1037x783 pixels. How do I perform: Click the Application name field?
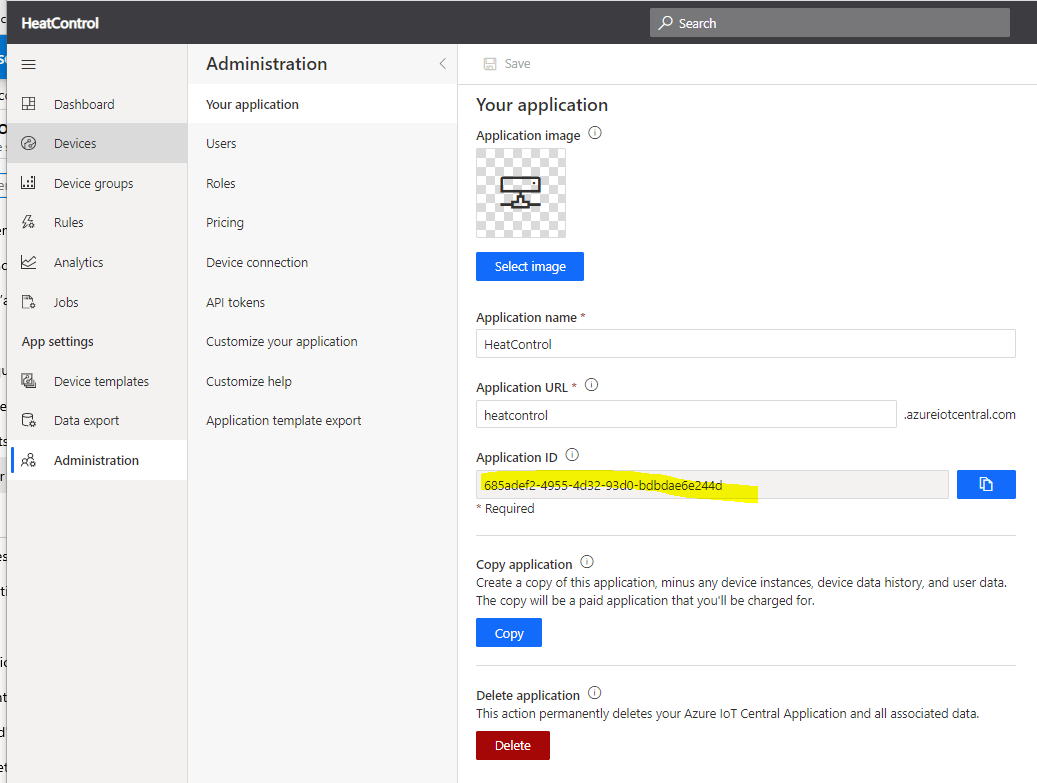coord(745,344)
